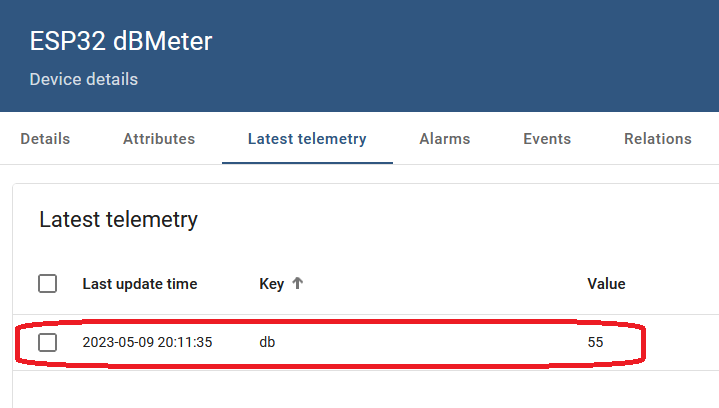Select the Latest telemetry tab
This screenshot has height=408, width=719.
[307, 139]
